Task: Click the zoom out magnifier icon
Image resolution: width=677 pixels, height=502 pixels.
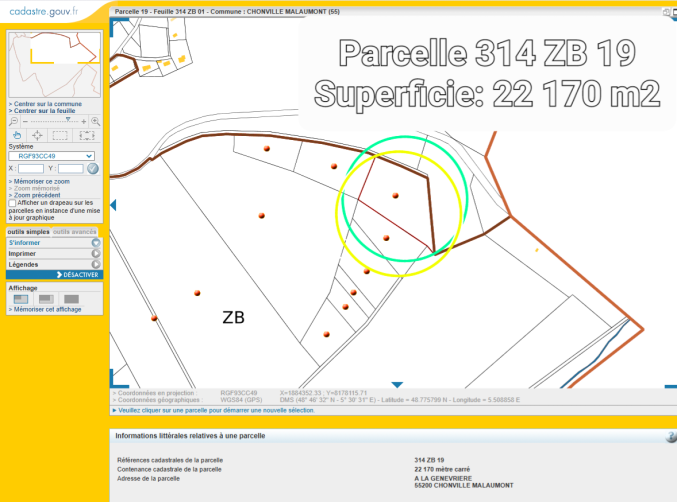Action: tap(14, 121)
